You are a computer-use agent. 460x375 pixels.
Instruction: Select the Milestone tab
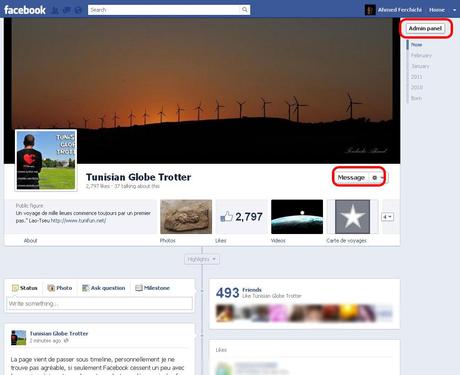152,288
